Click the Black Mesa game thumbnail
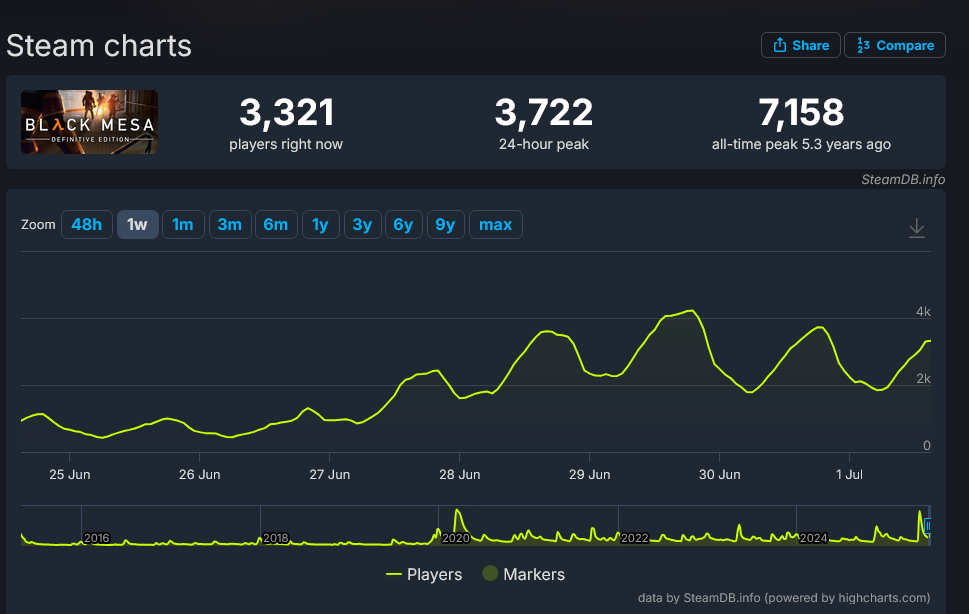This screenshot has height=614, width=969. coord(90,122)
